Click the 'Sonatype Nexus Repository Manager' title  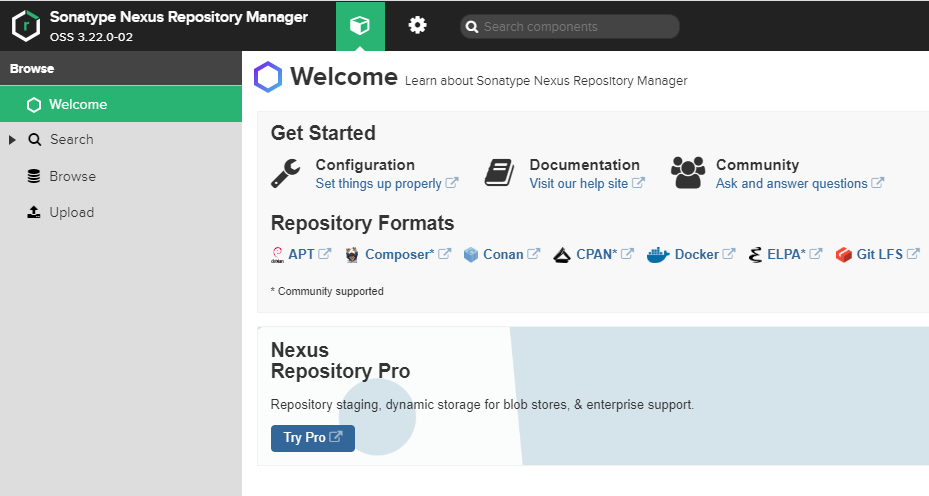(x=179, y=17)
